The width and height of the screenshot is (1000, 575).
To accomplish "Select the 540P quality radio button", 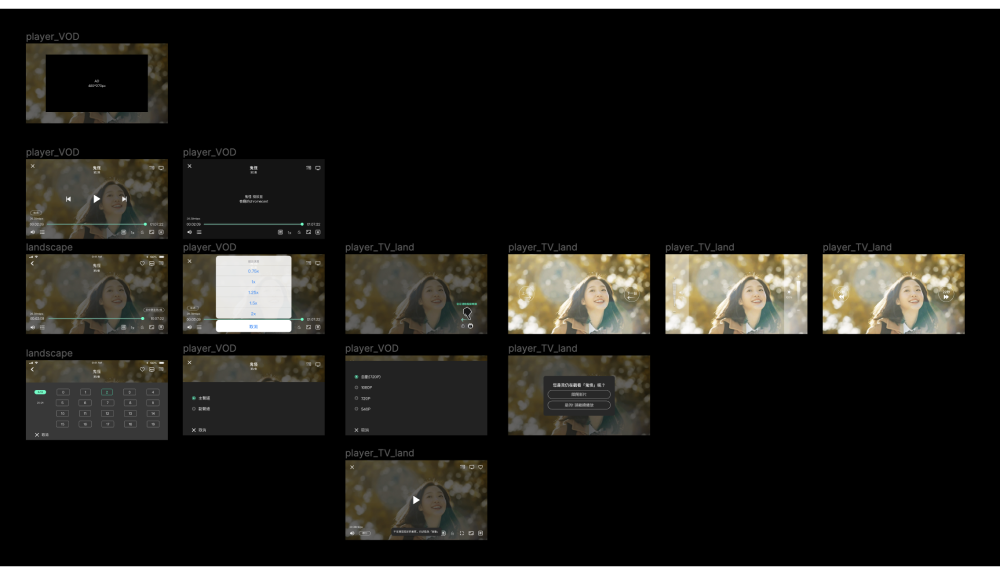I will (356, 408).
